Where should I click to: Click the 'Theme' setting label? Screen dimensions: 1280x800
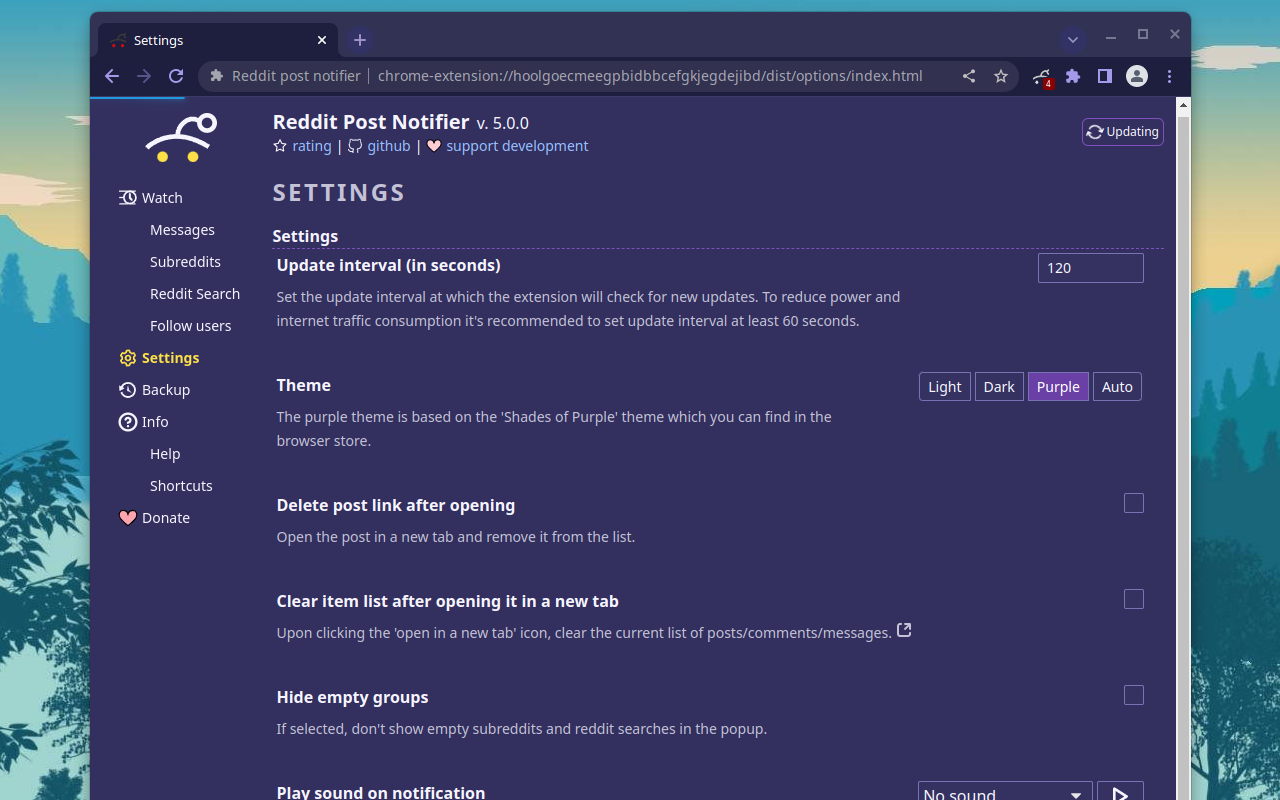click(304, 385)
